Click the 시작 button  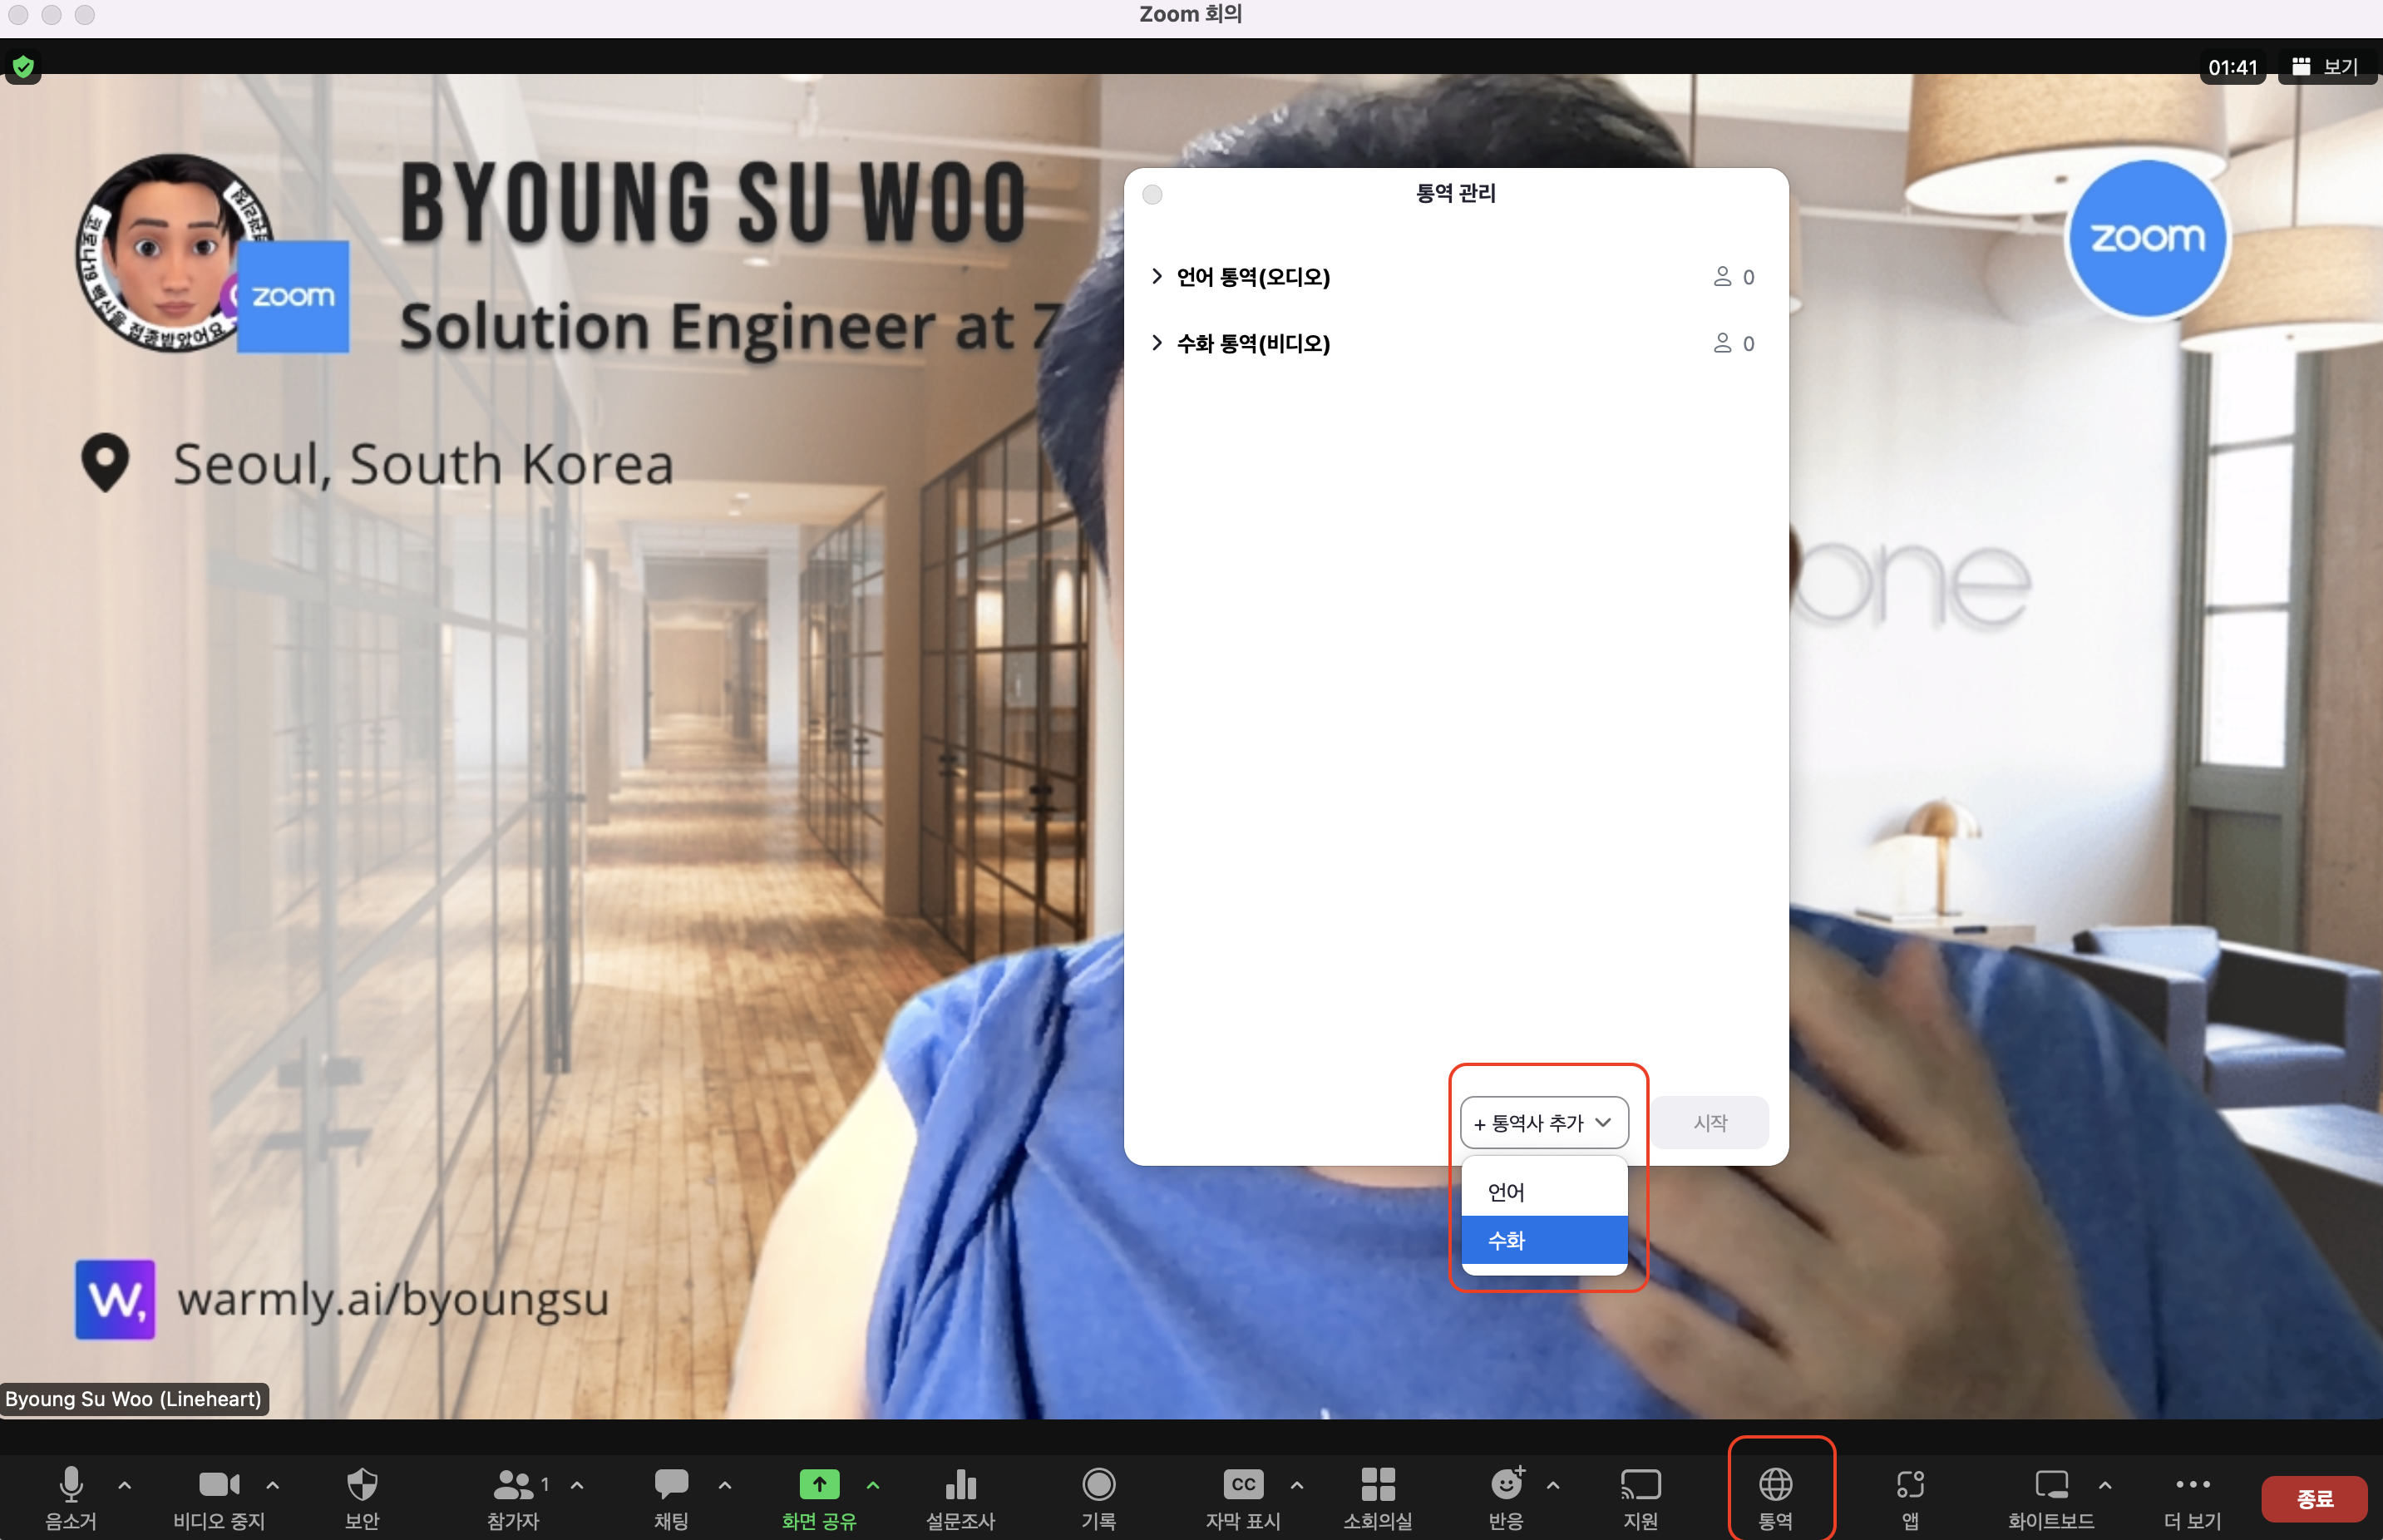1709,1122
